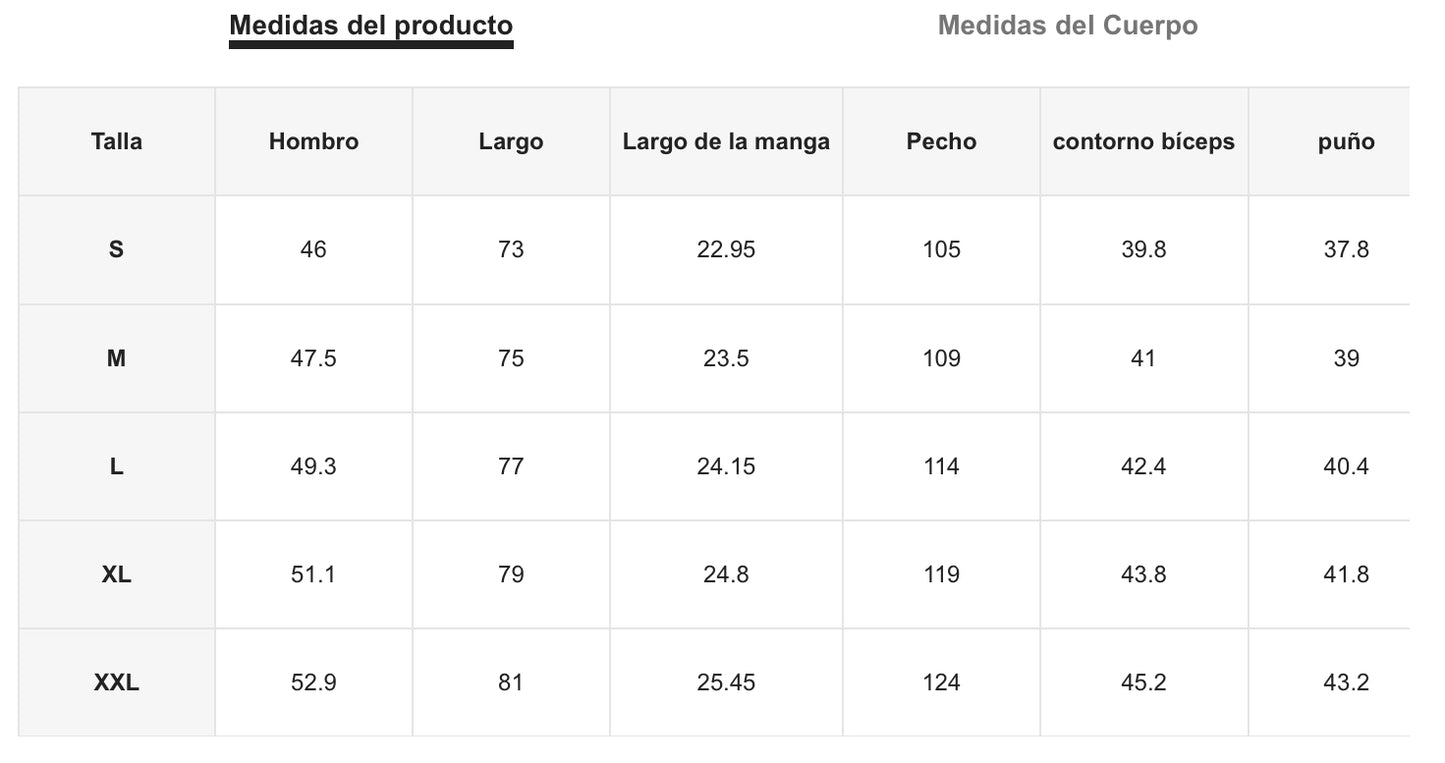Click the Largo de la manga header
Screen dimensions: 1445x763
click(726, 142)
